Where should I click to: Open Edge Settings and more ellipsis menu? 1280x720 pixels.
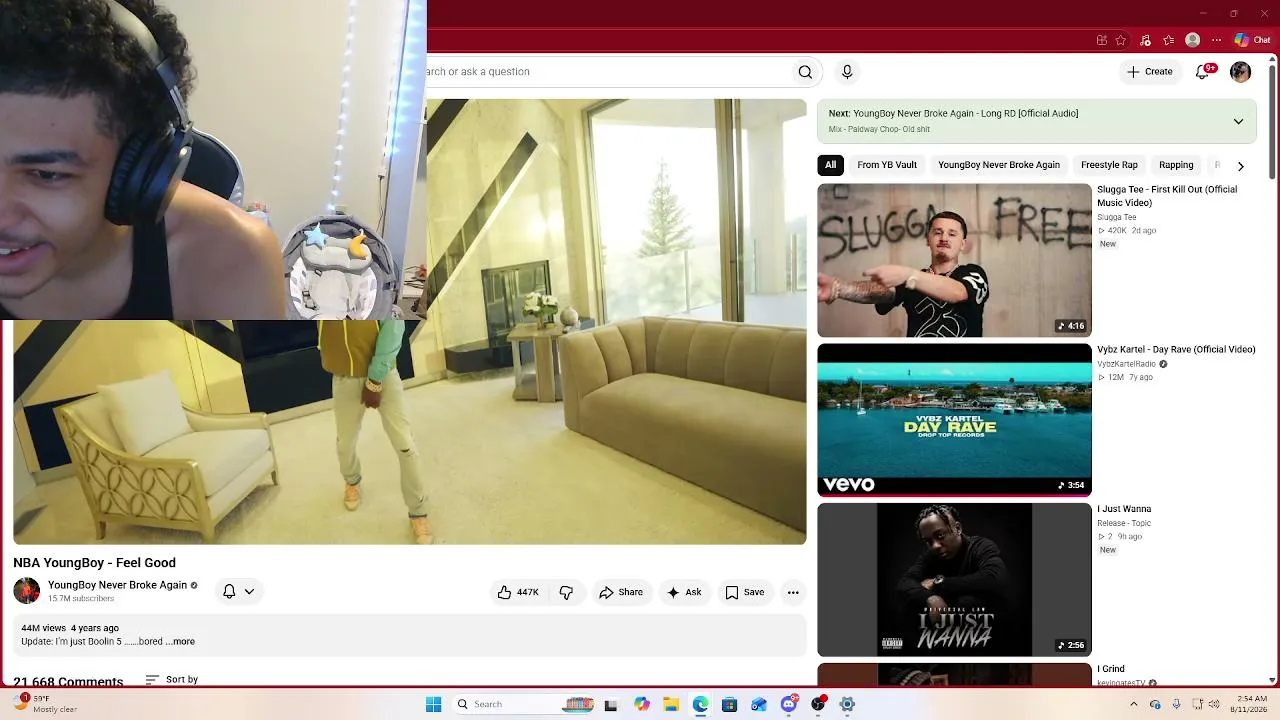pyautogui.click(x=1216, y=41)
